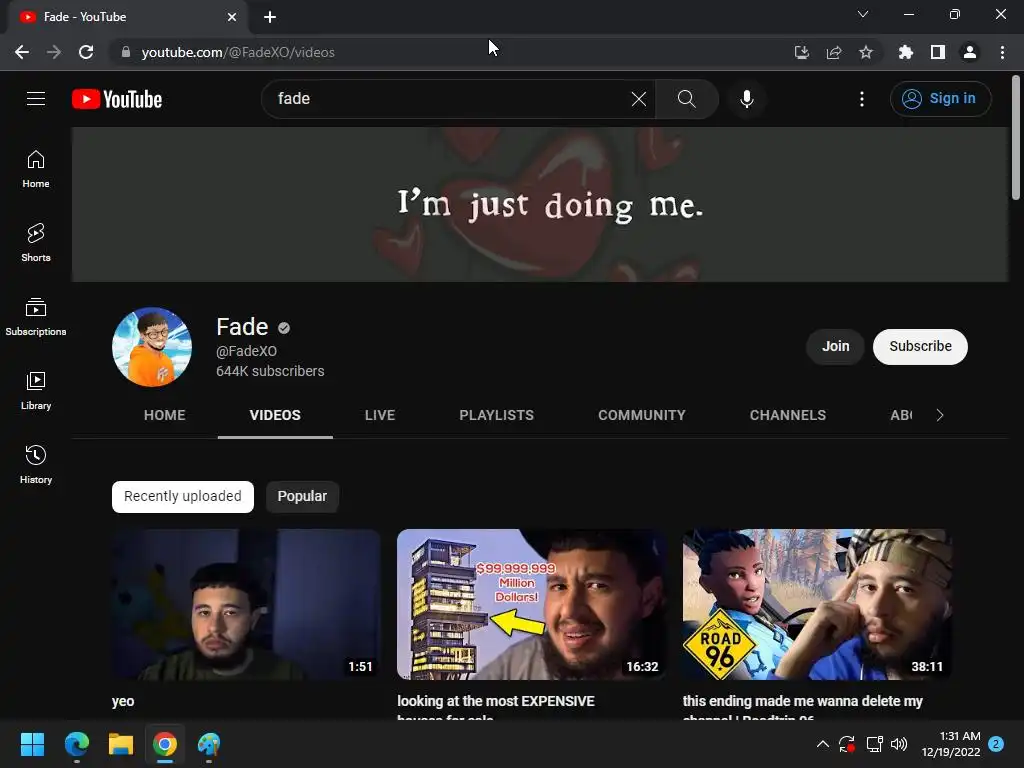This screenshot has width=1024, height=768.
Task: Click the YouTube logo
Action: pyautogui.click(x=117, y=99)
